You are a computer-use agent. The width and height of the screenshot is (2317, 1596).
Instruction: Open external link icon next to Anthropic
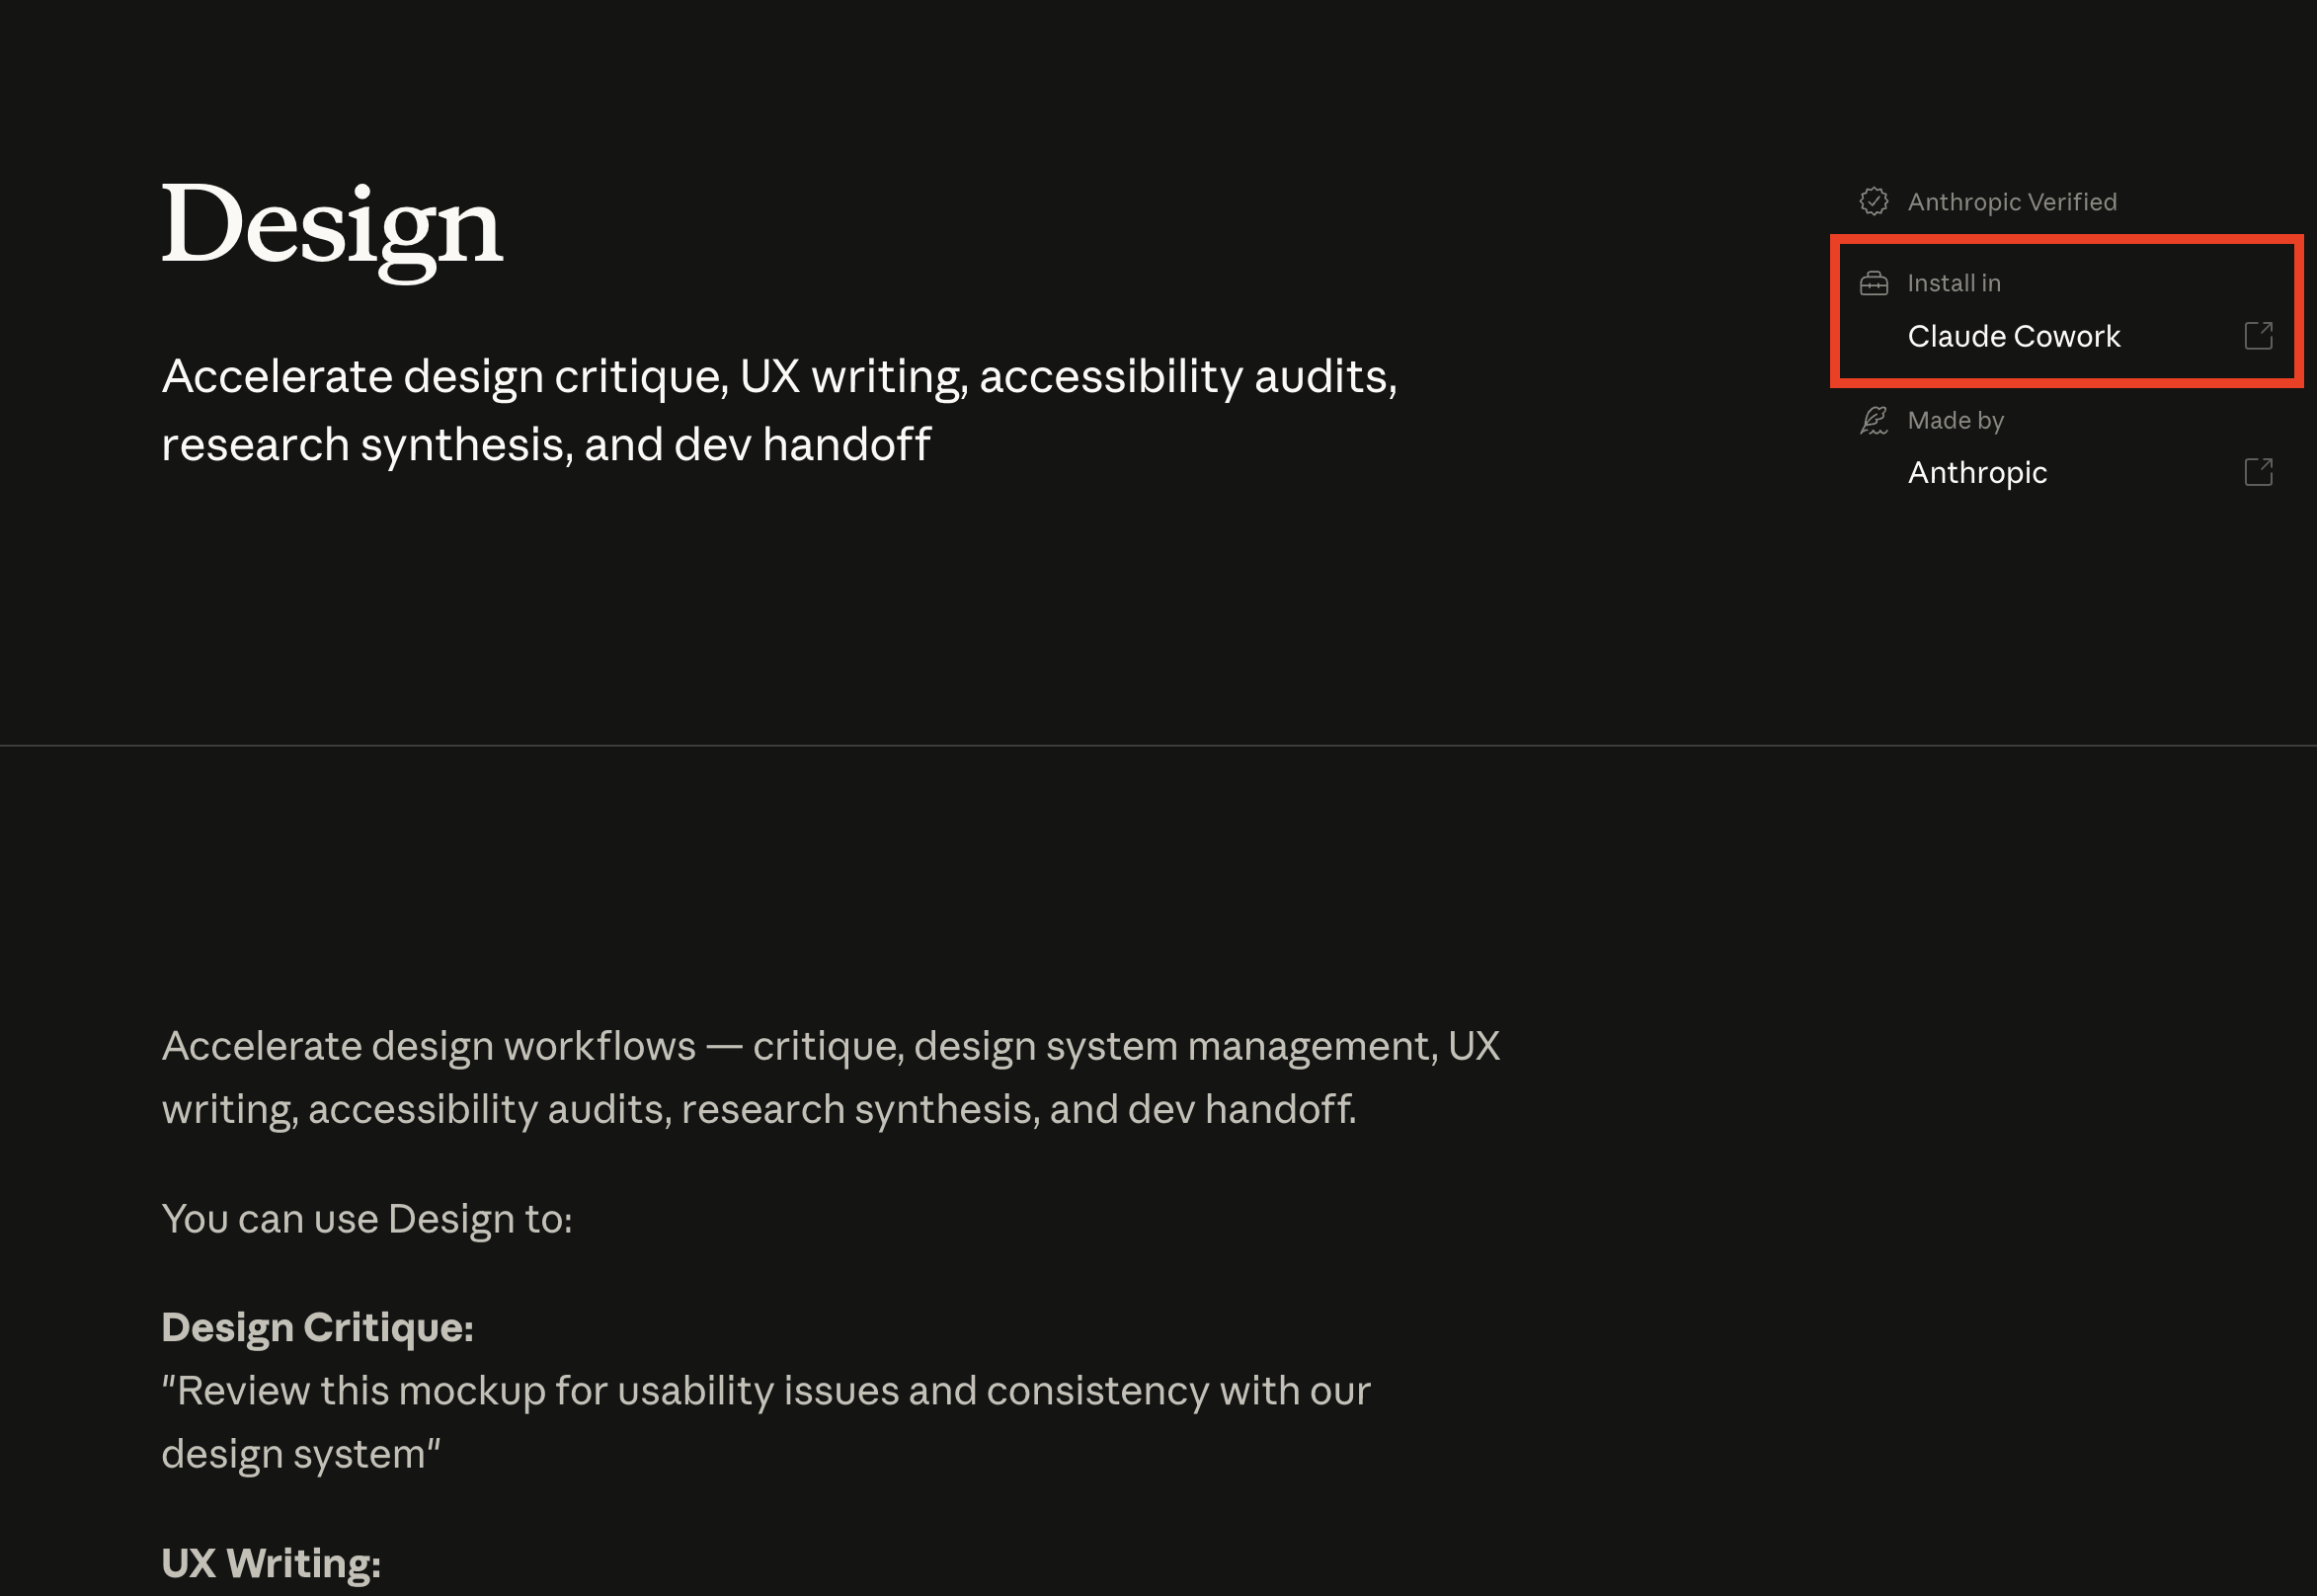pyautogui.click(x=2258, y=472)
